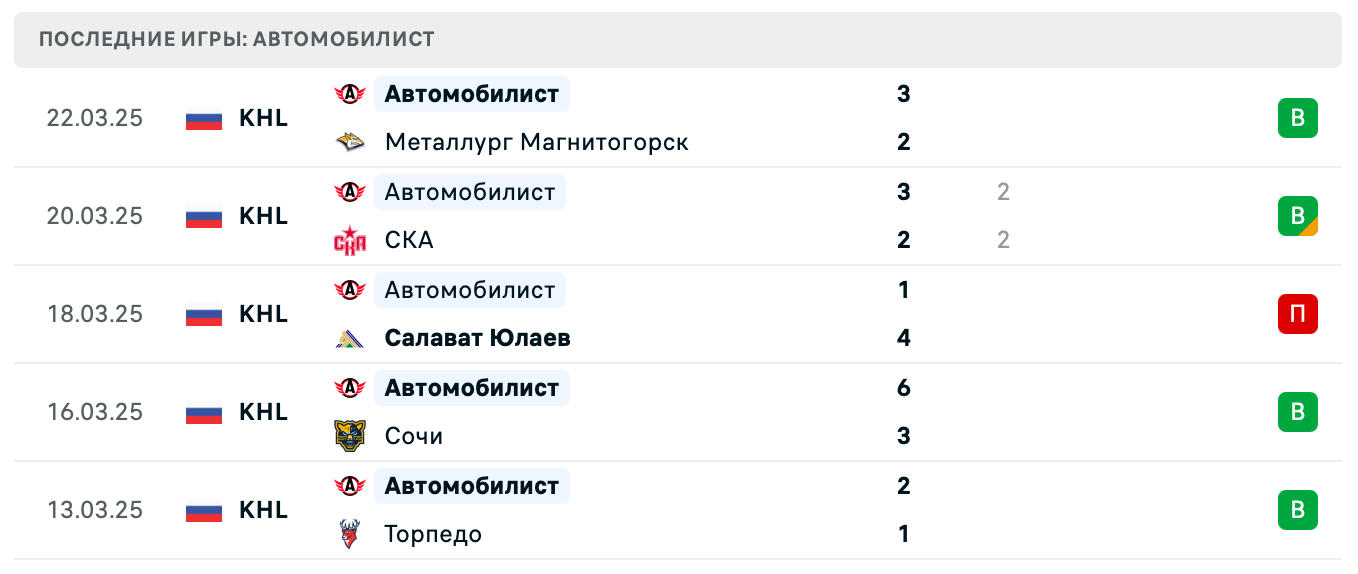
Task: Click the Metallurg Magnitogorsk team logo
Action: pos(349,142)
